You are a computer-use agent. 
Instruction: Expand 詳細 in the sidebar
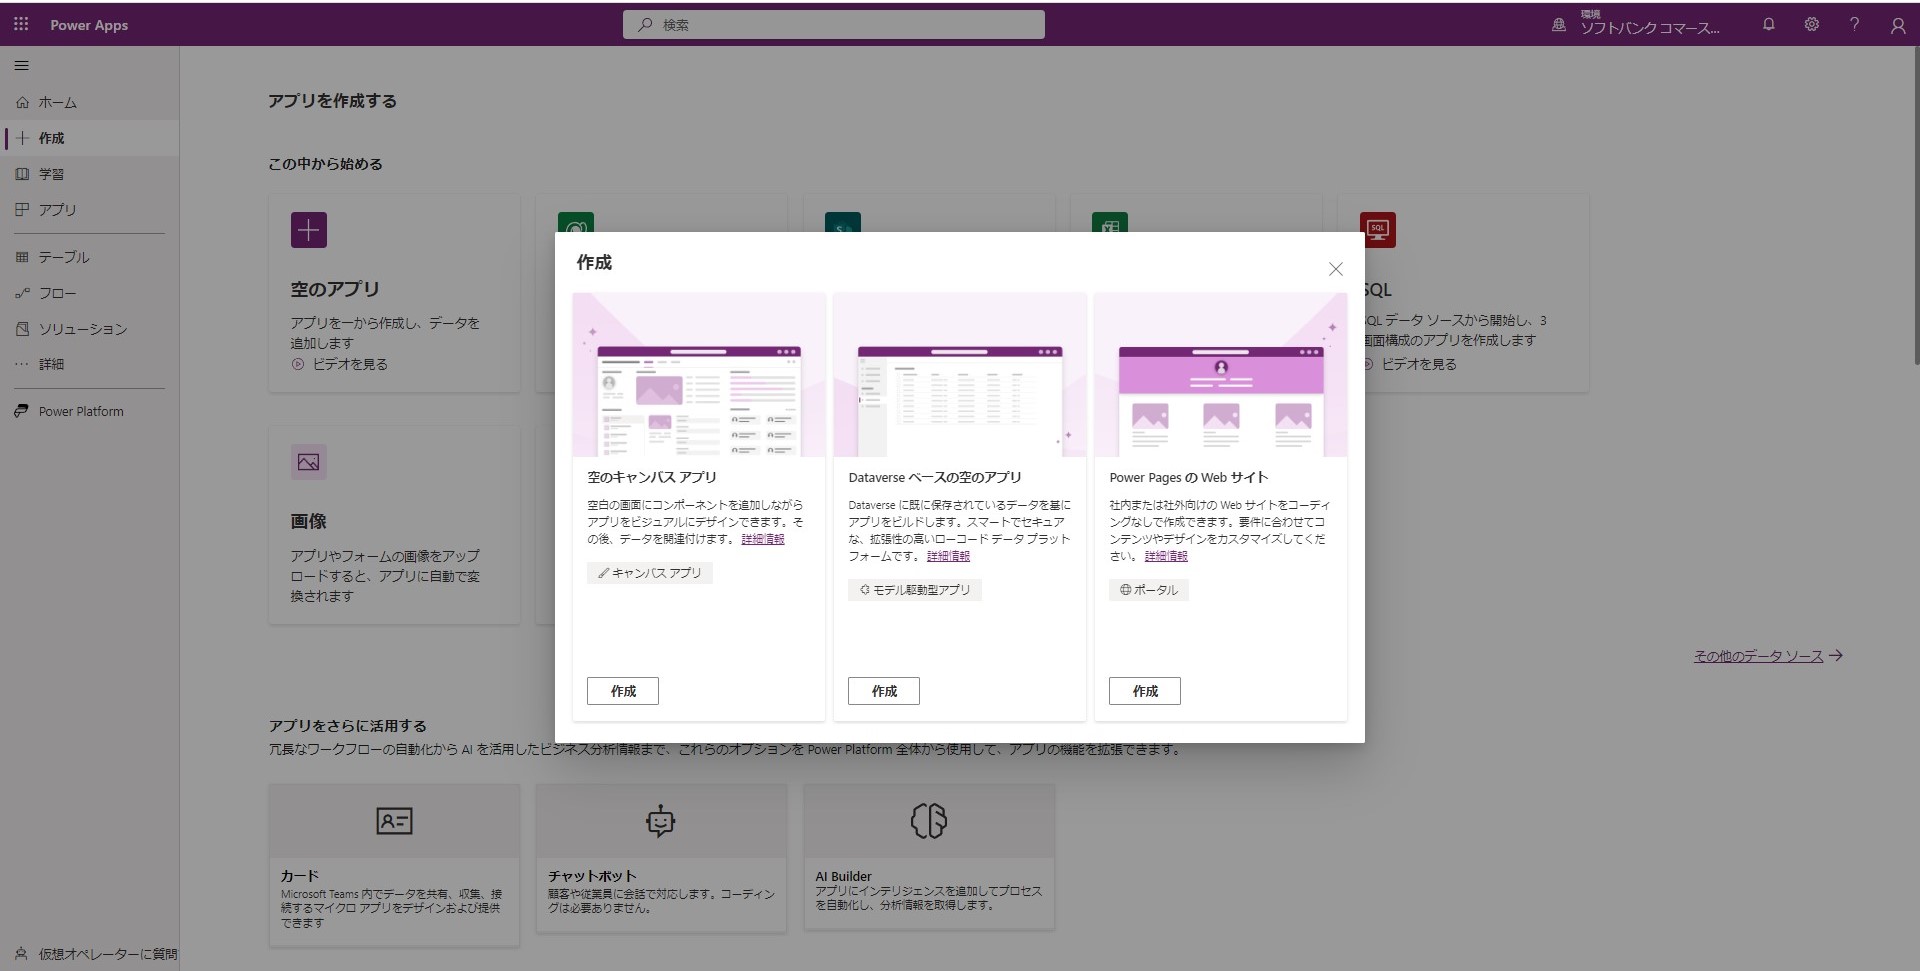click(x=89, y=364)
